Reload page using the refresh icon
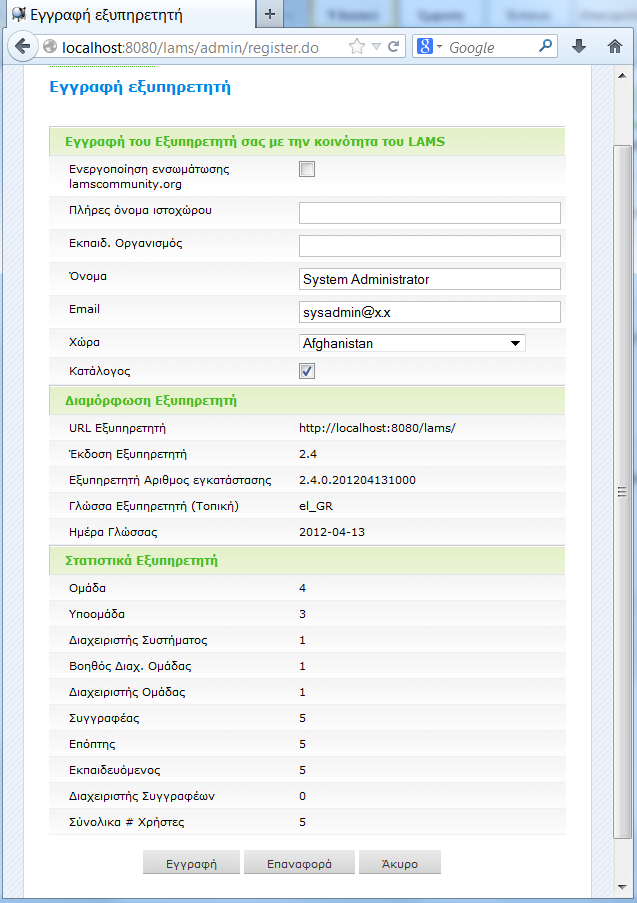637x903 pixels. point(394,47)
